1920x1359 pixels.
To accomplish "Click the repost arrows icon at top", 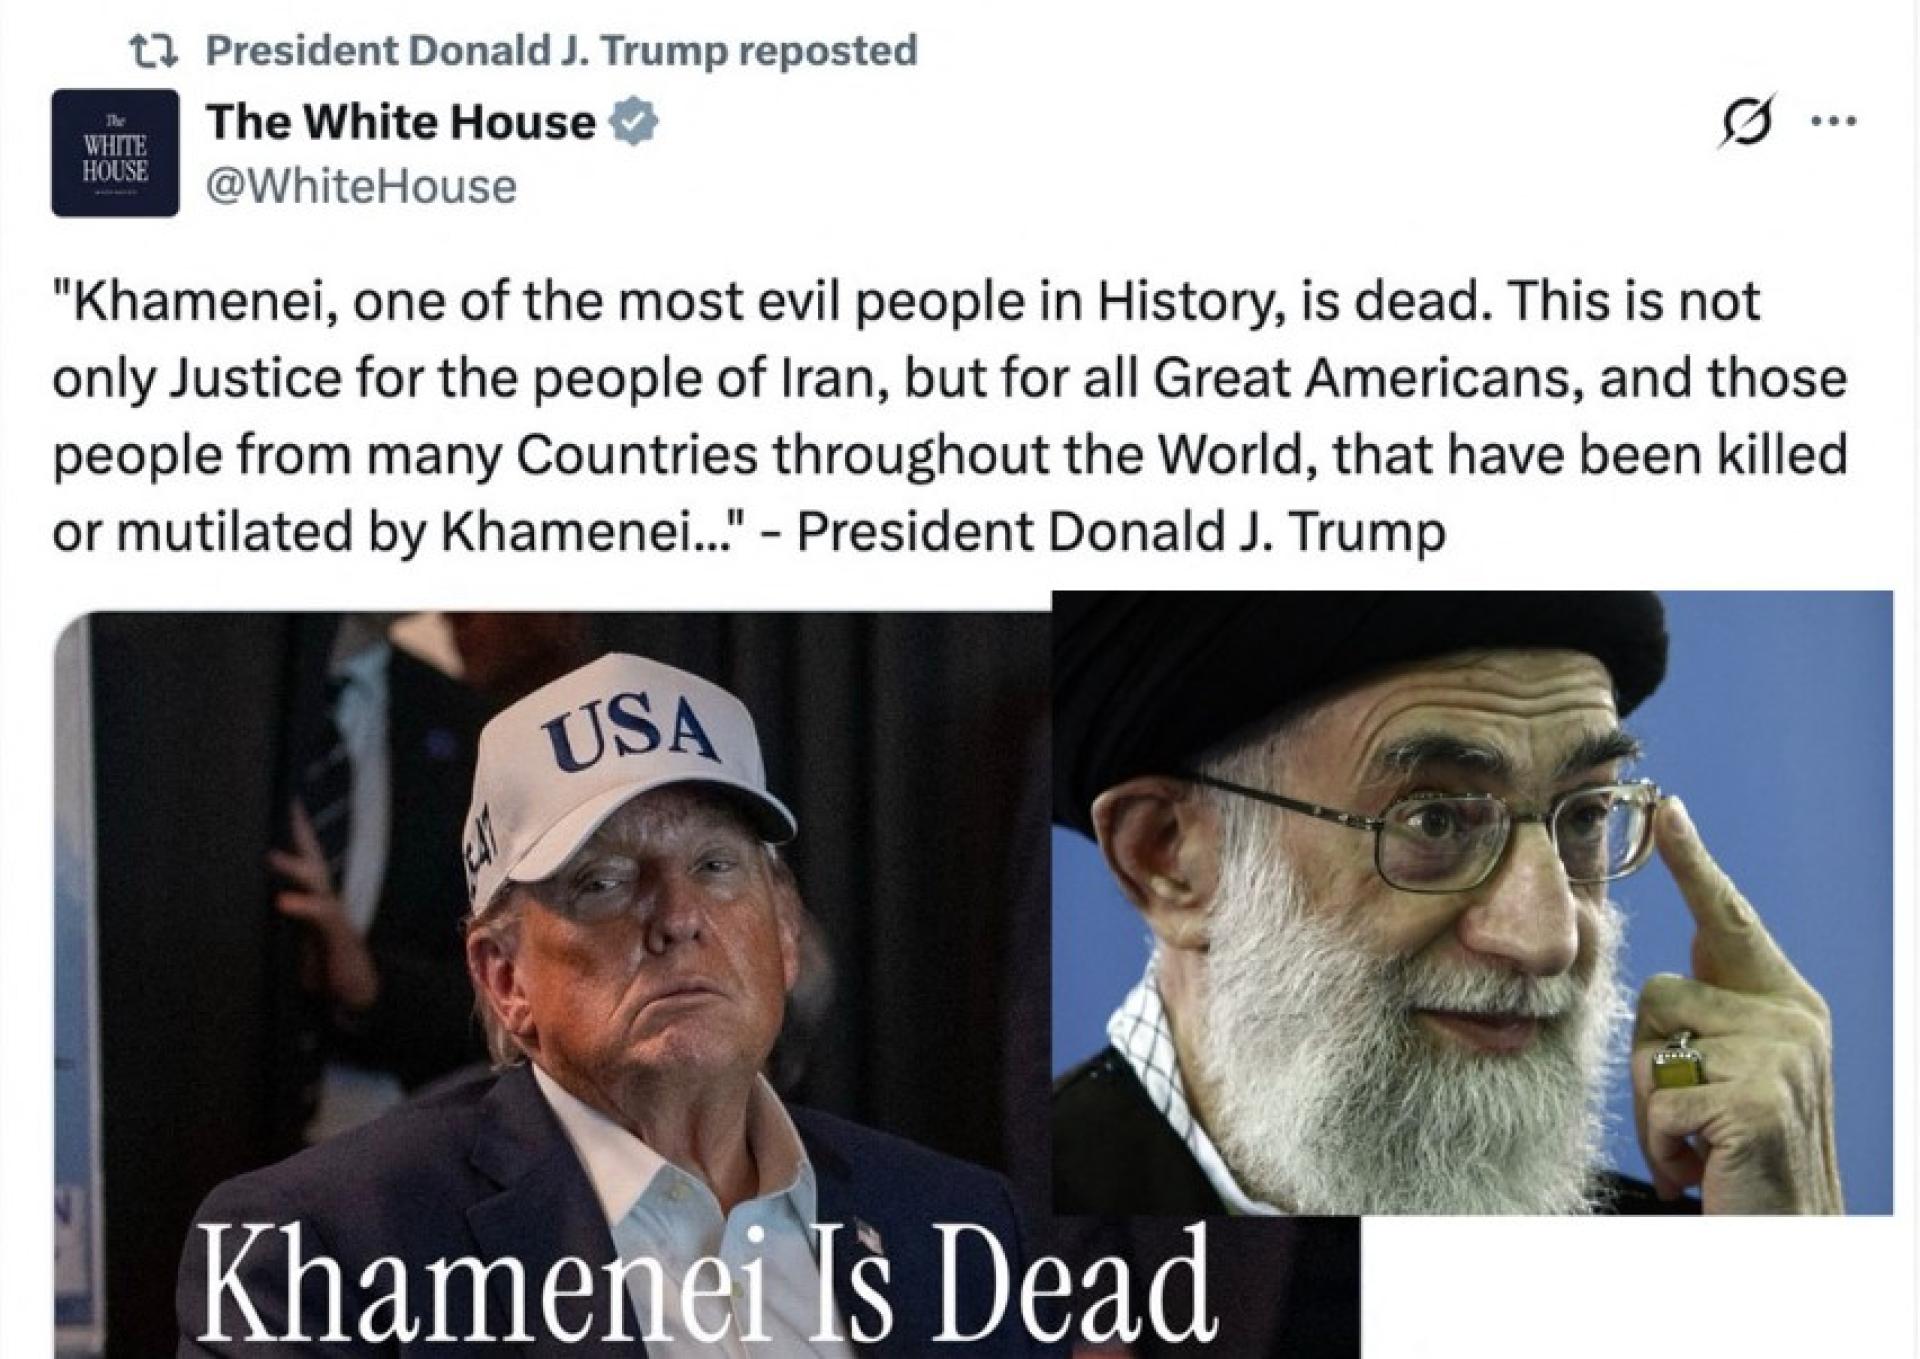I will click(x=155, y=49).
